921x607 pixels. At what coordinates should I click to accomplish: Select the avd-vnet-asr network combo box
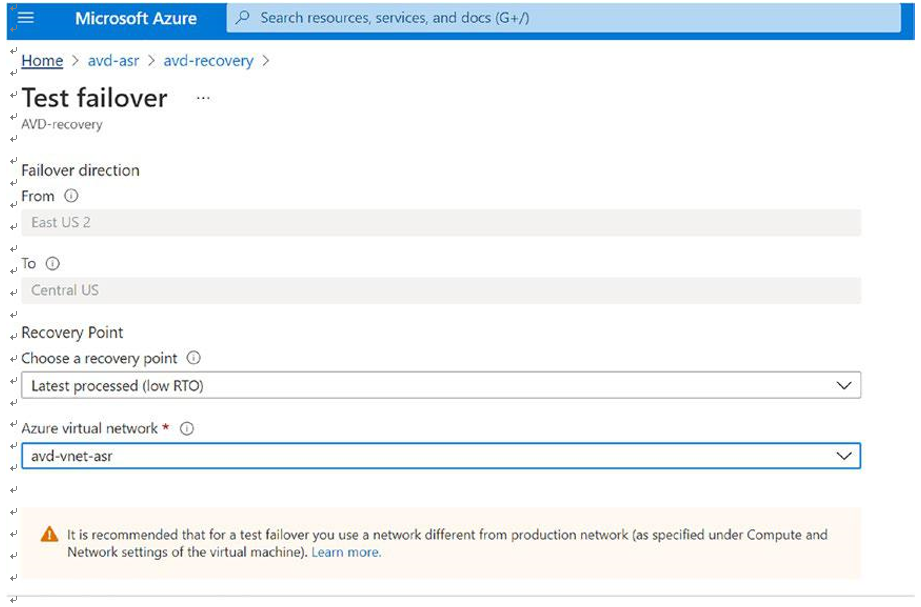tap(441, 456)
